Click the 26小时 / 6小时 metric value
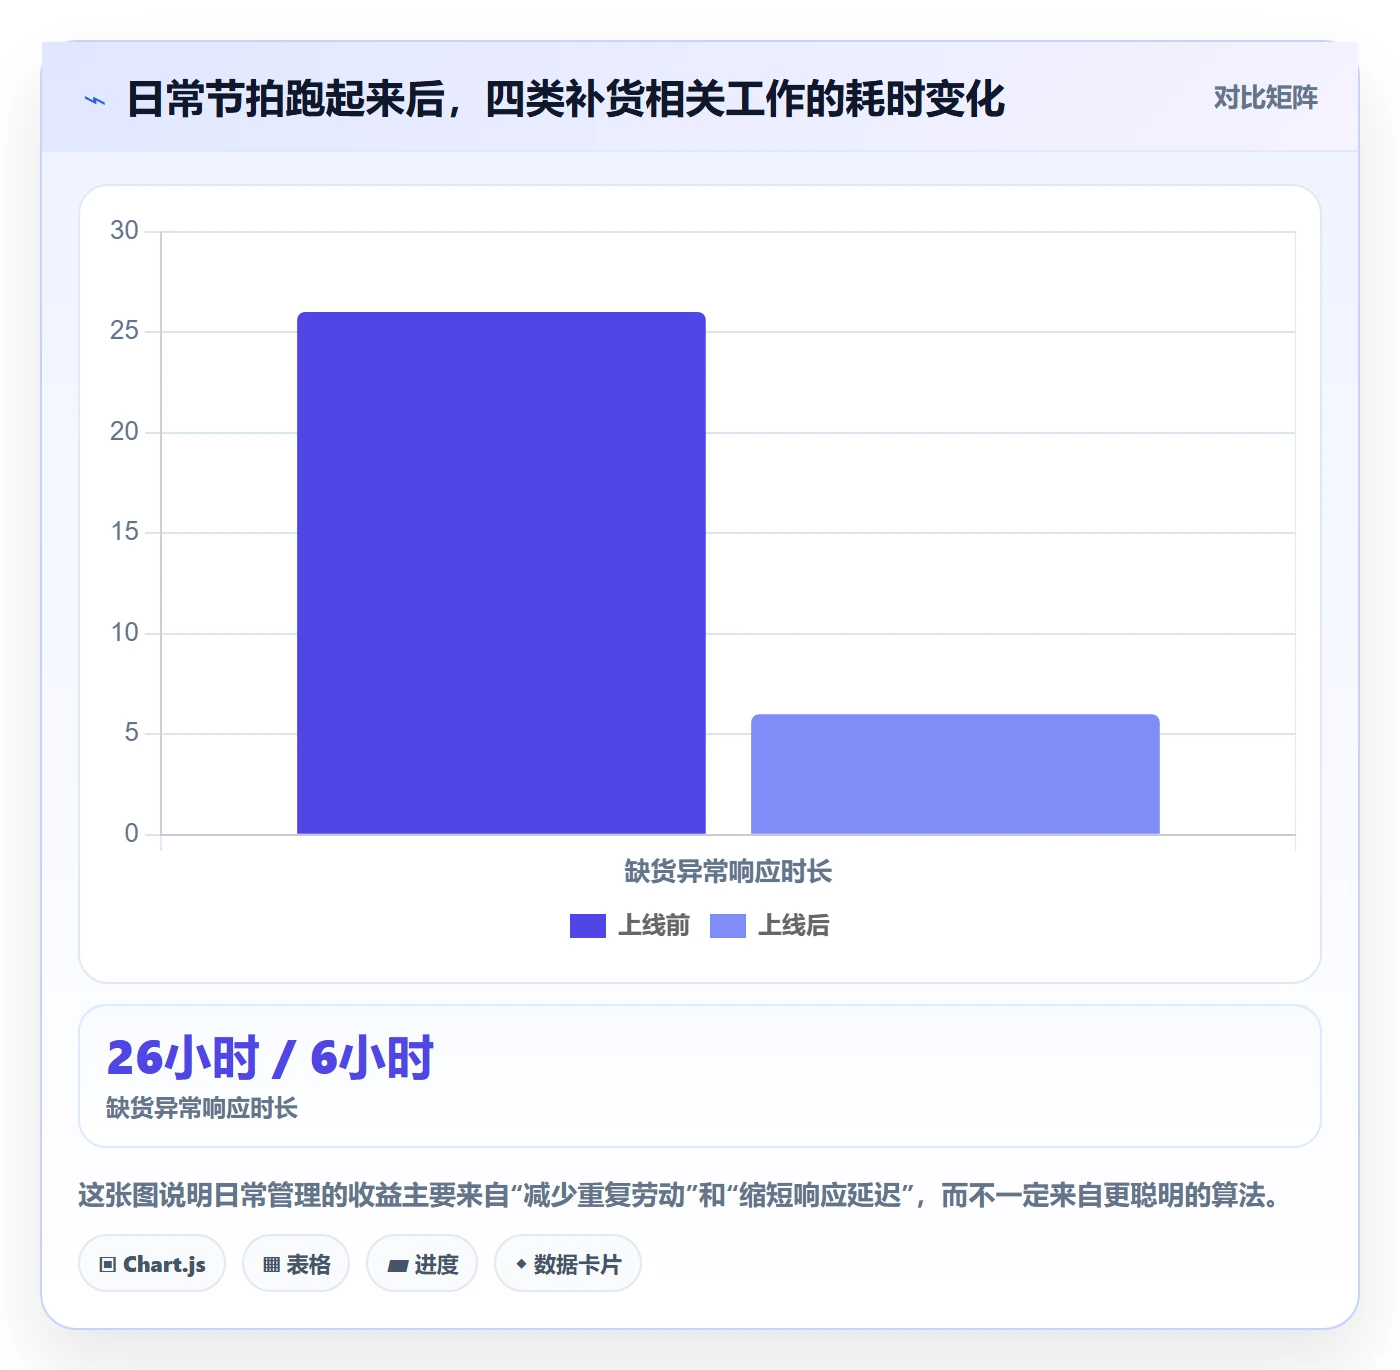 (x=270, y=1058)
